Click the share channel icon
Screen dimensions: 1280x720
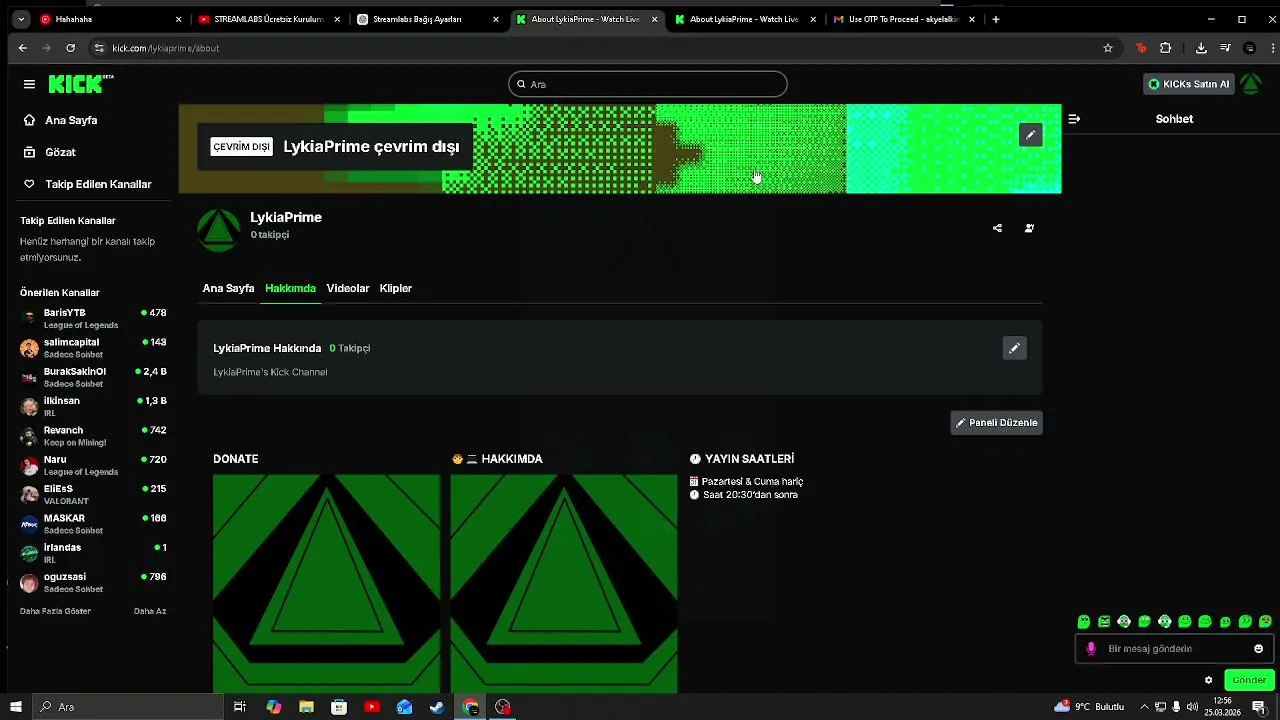997,228
